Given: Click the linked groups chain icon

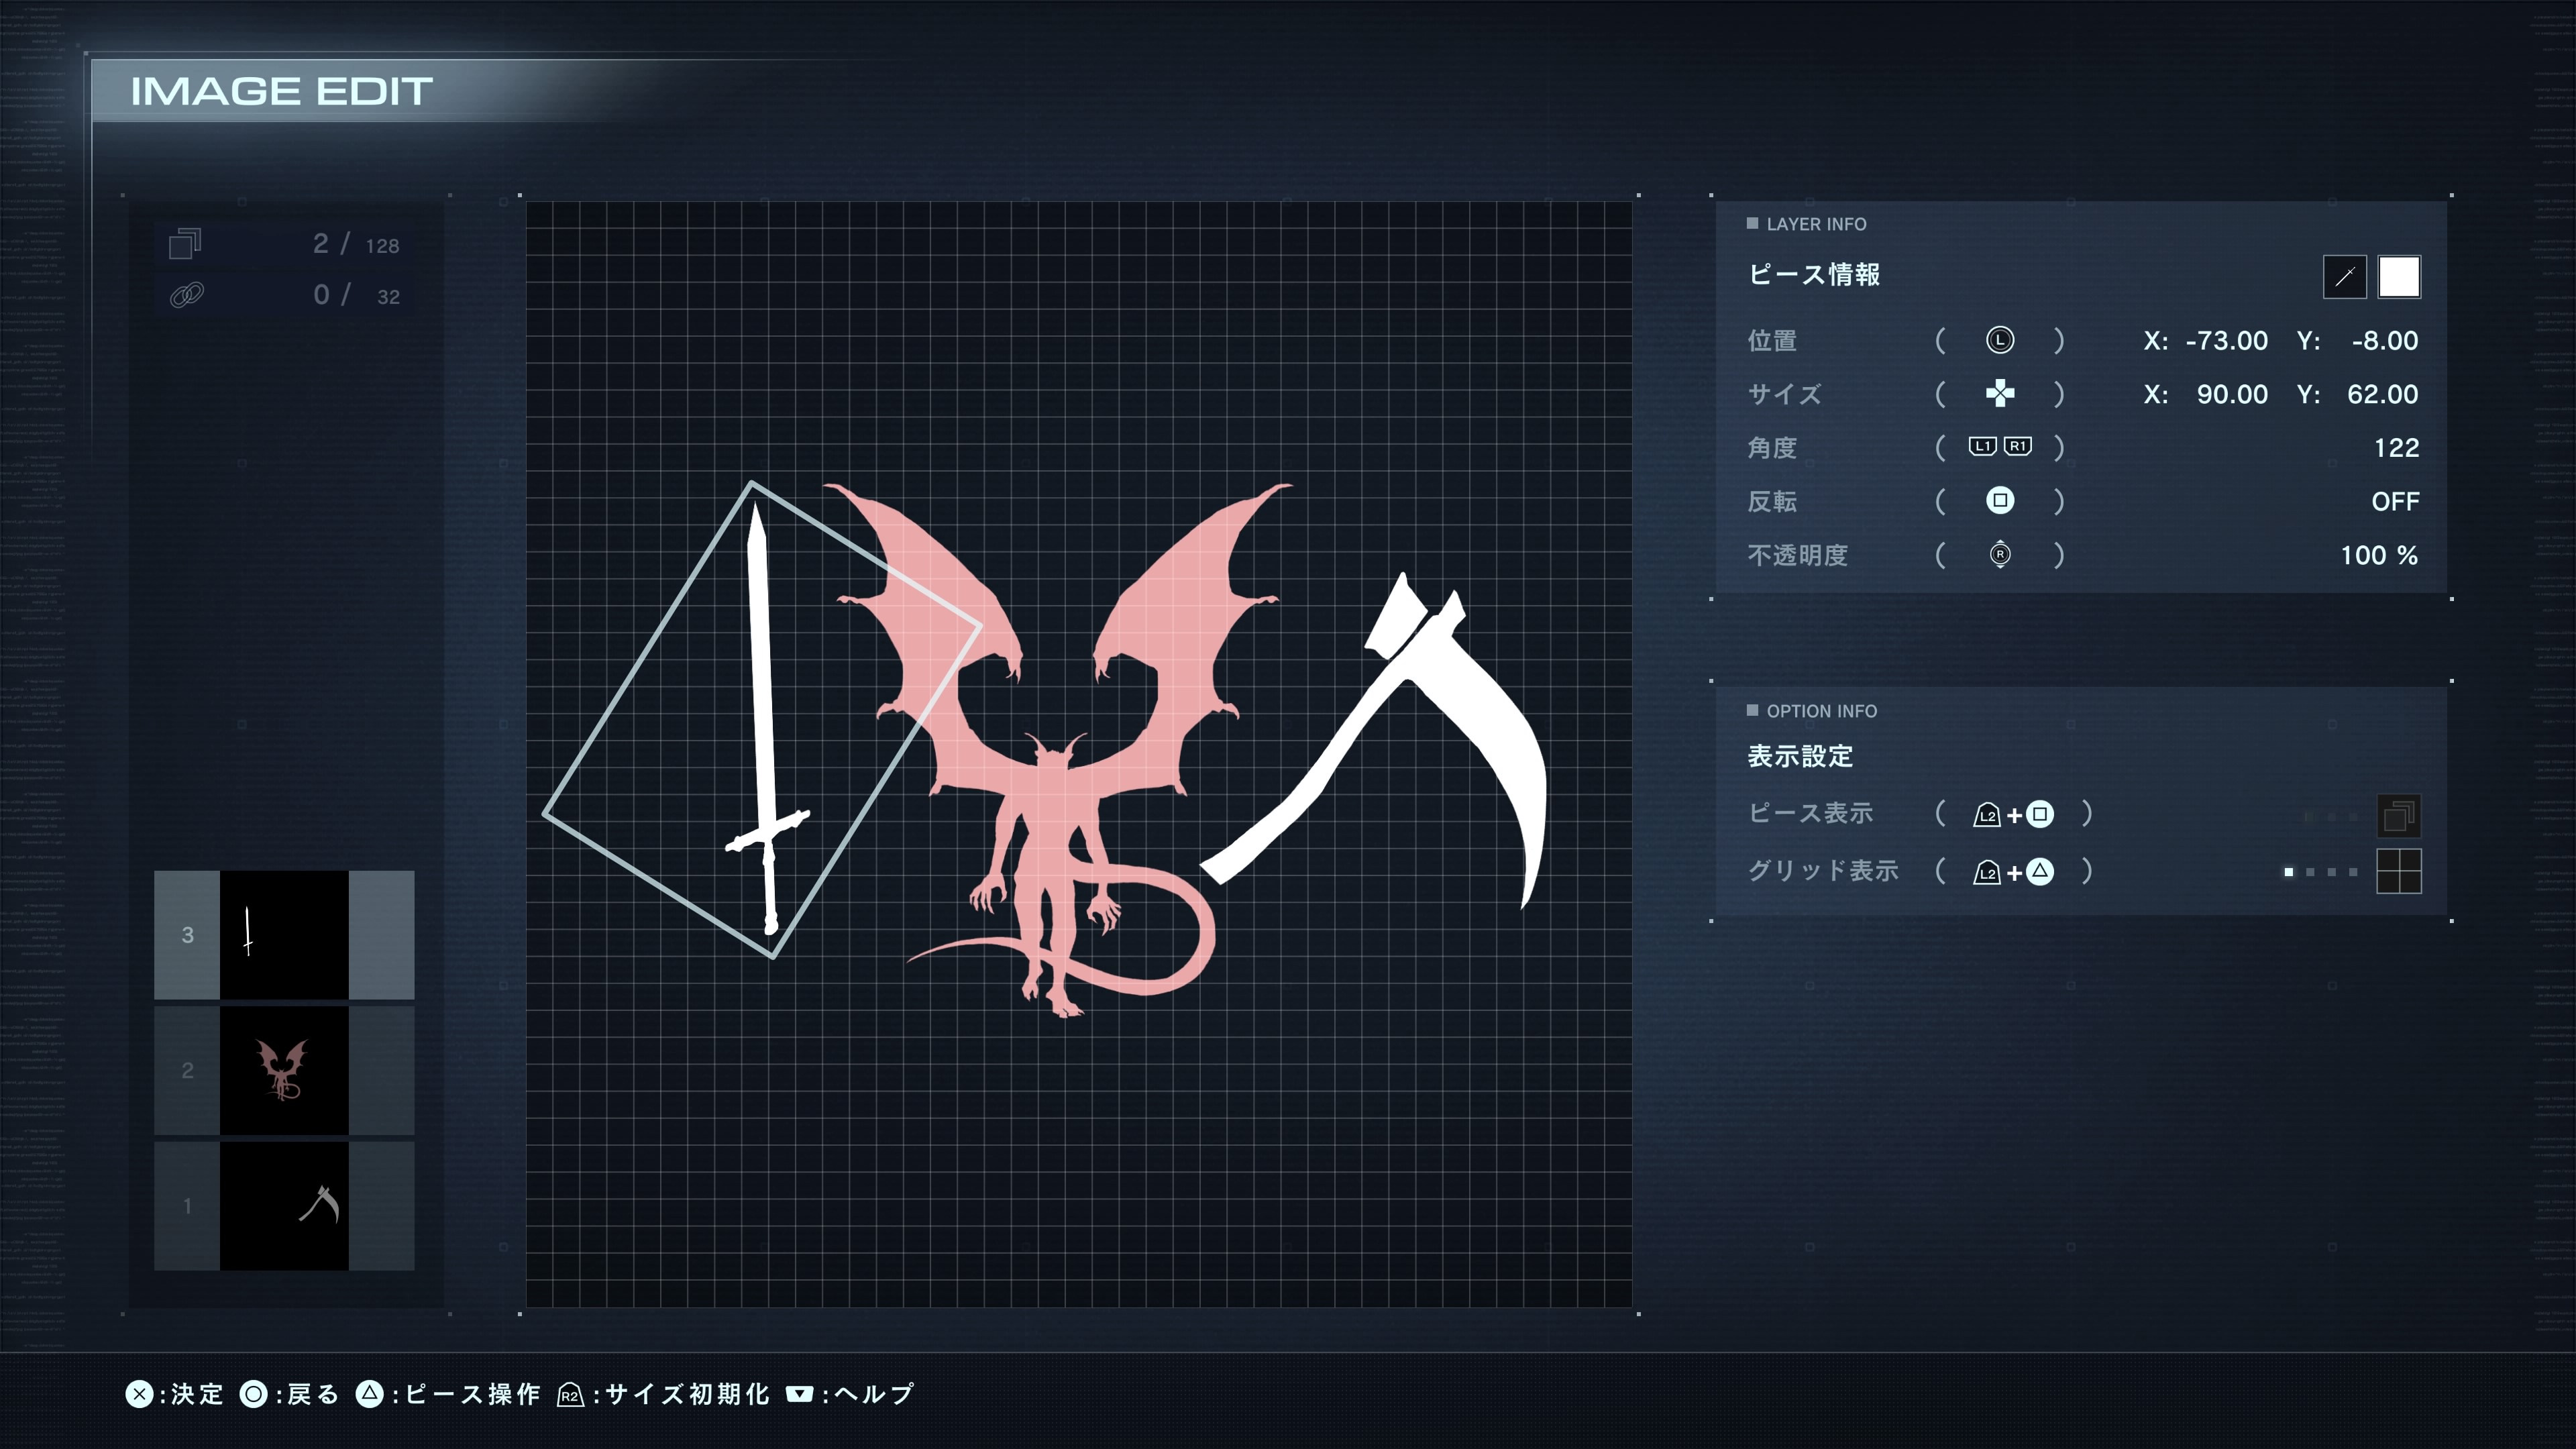Looking at the screenshot, I should pyautogui.click(x=186, y=295).
